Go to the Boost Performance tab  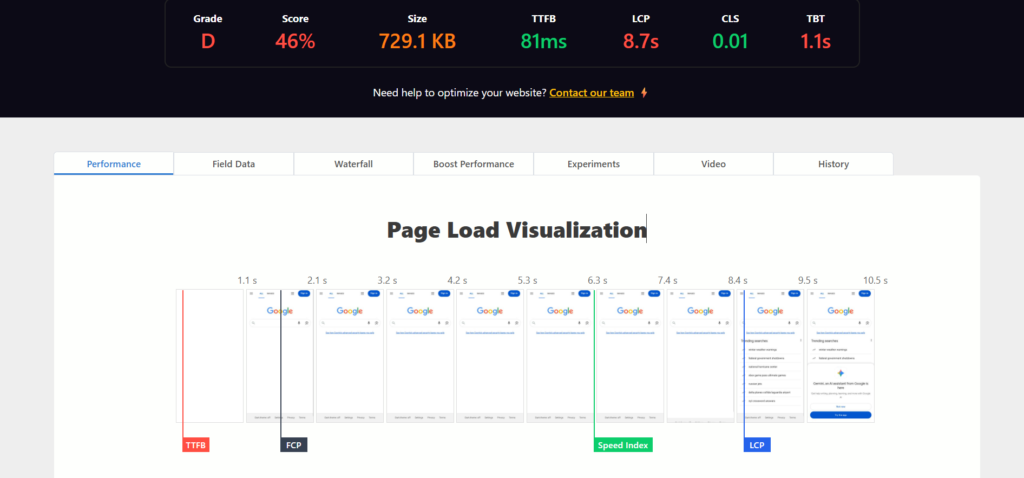(473, 164)
